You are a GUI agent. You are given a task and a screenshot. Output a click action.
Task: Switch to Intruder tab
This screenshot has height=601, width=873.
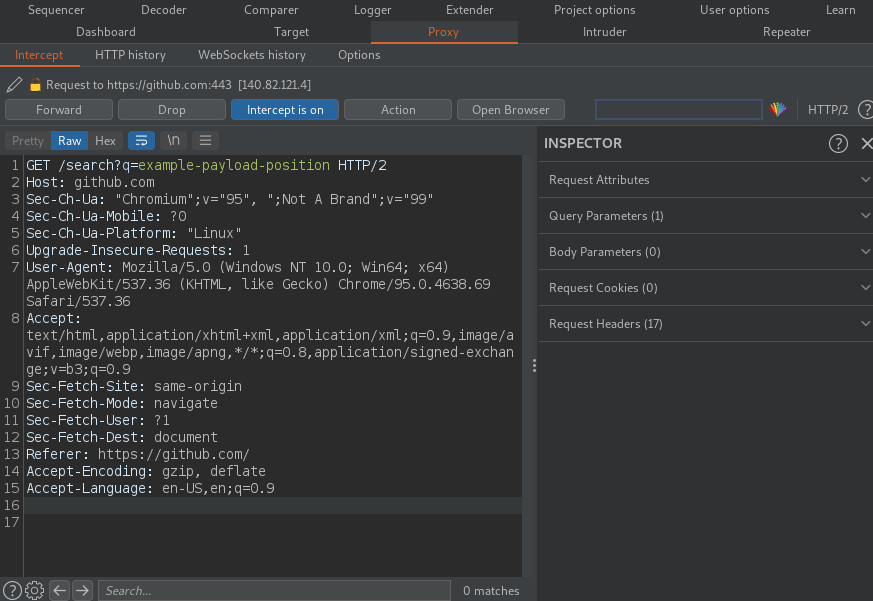(605, 32)
